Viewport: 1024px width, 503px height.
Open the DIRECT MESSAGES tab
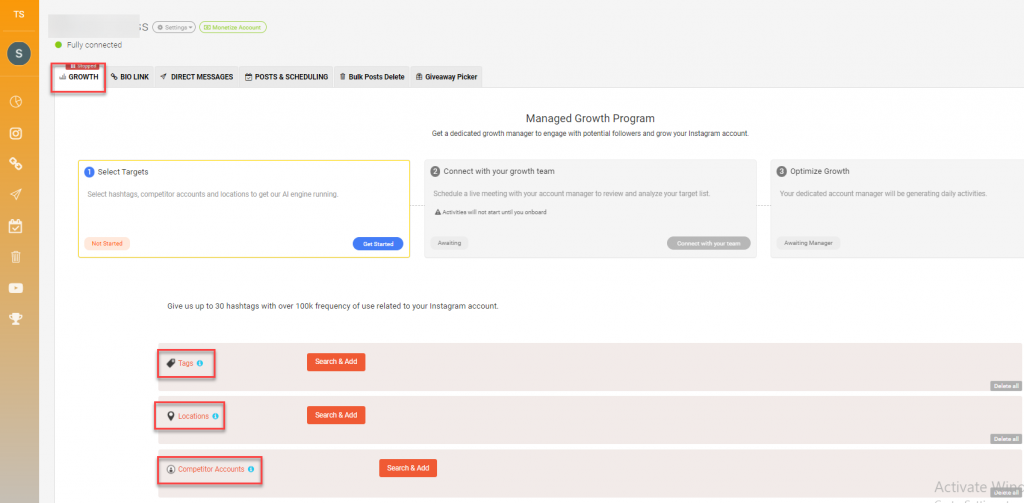coord(197,77)
